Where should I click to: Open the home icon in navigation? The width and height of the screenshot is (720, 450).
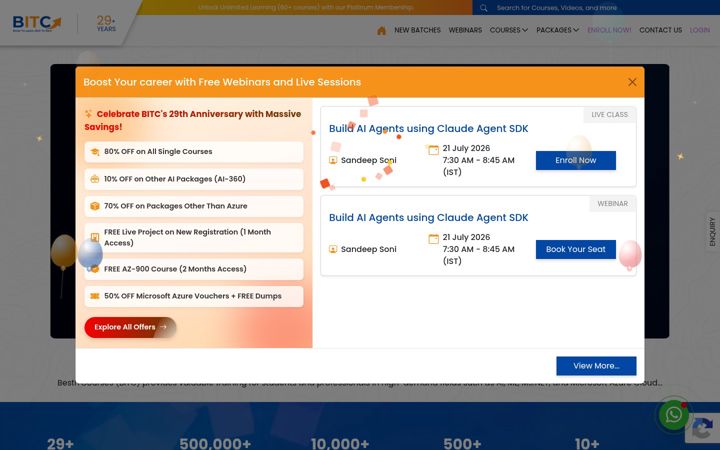381,30
